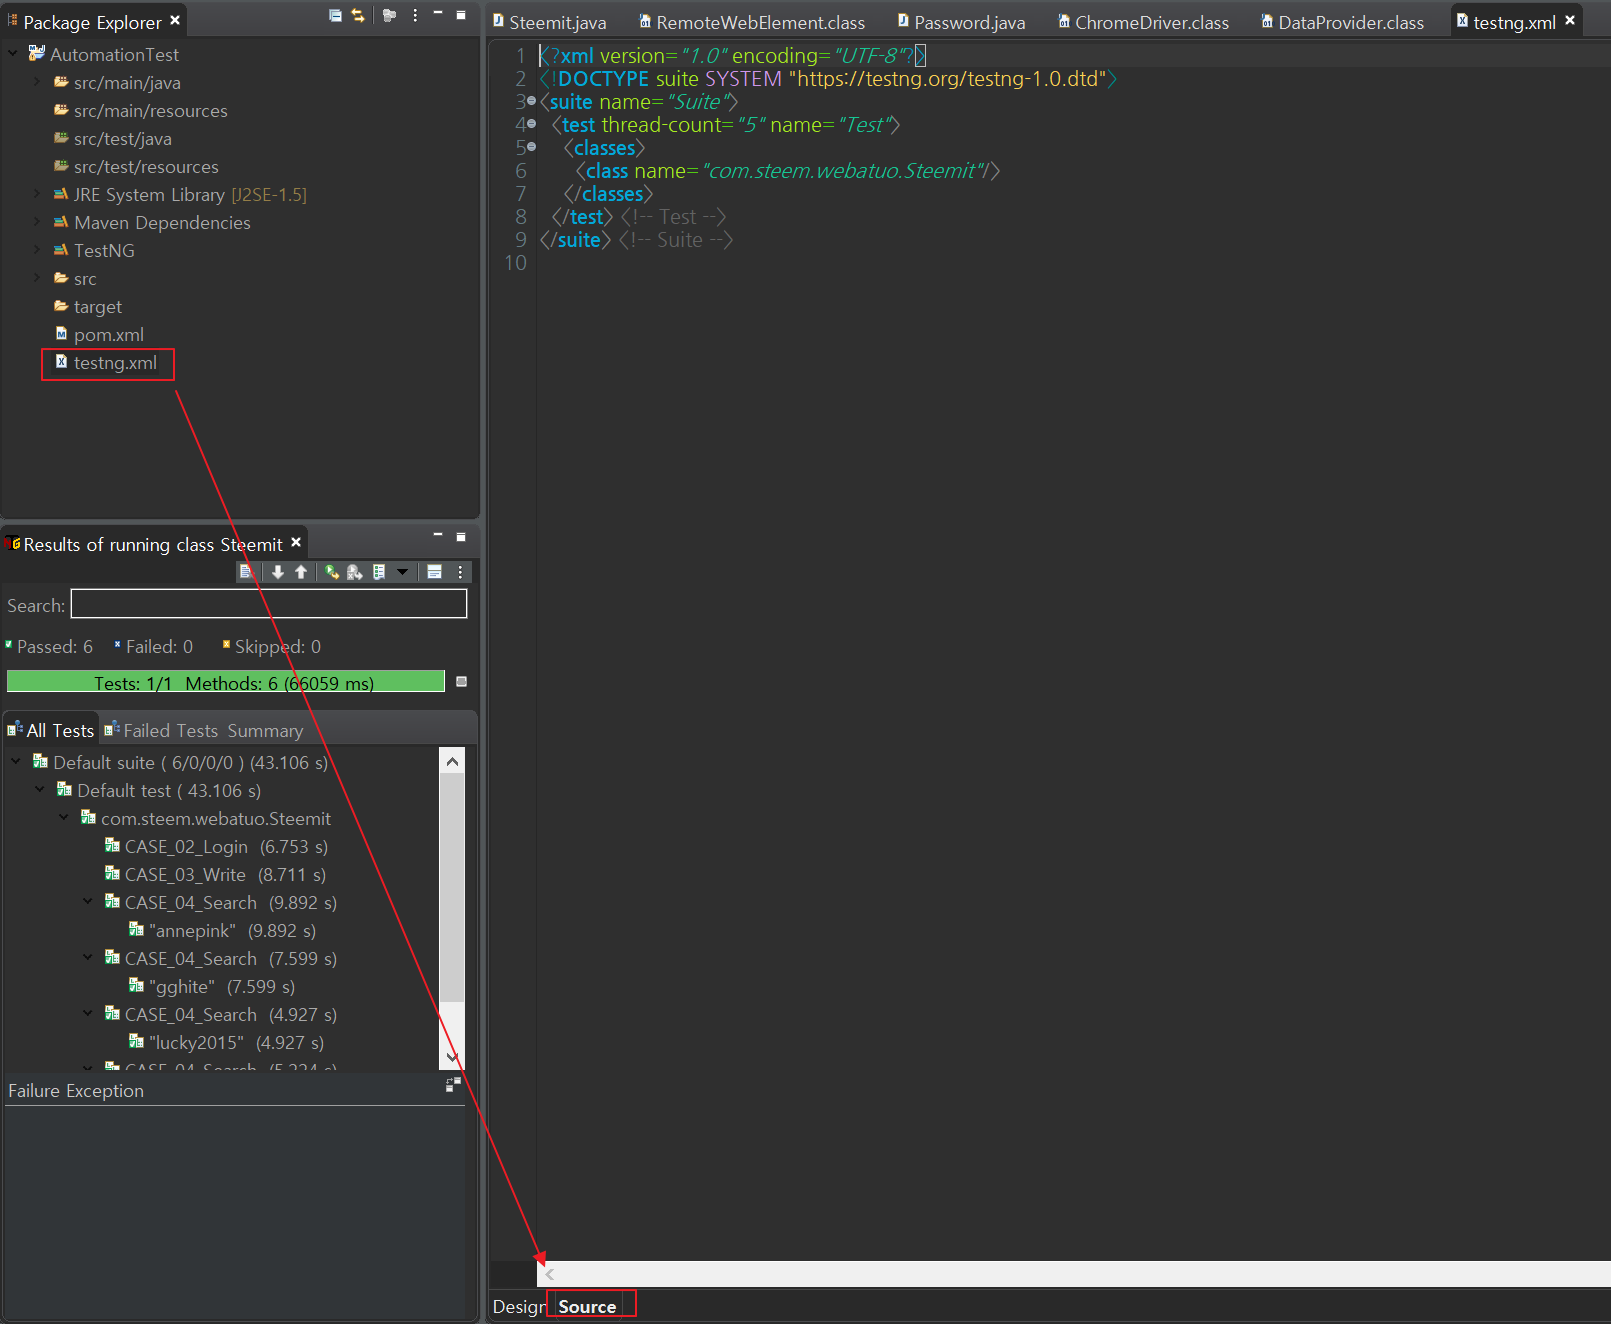1611x1324 pixels.
Task: Click the test history list icon
Action: pyautogui.click(x=379, y=572)
